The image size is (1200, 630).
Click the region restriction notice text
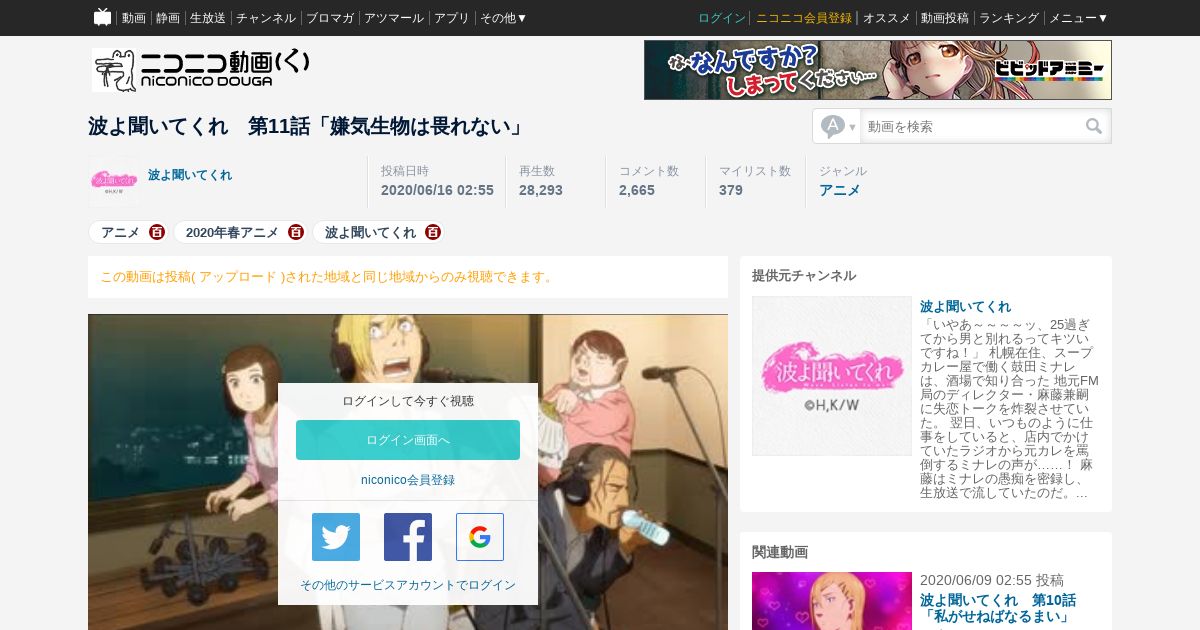click(x=328, y=277)
